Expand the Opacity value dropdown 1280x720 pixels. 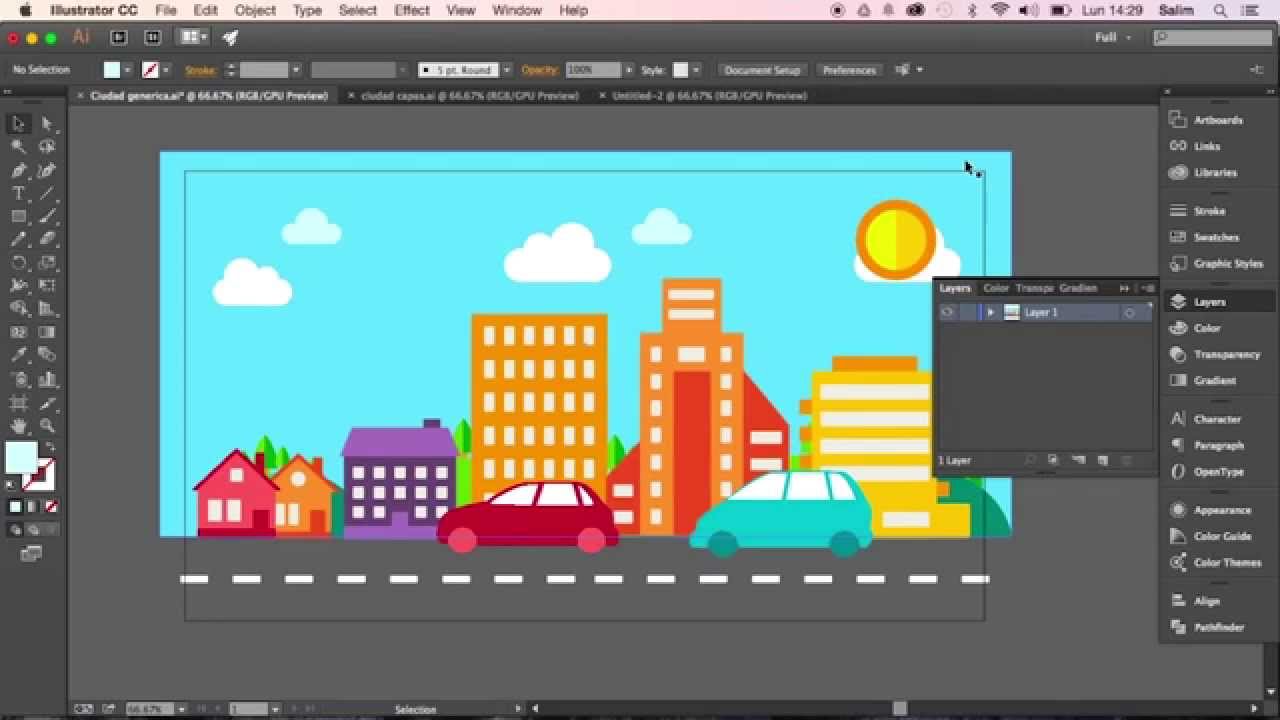click(x=629, y=70)
